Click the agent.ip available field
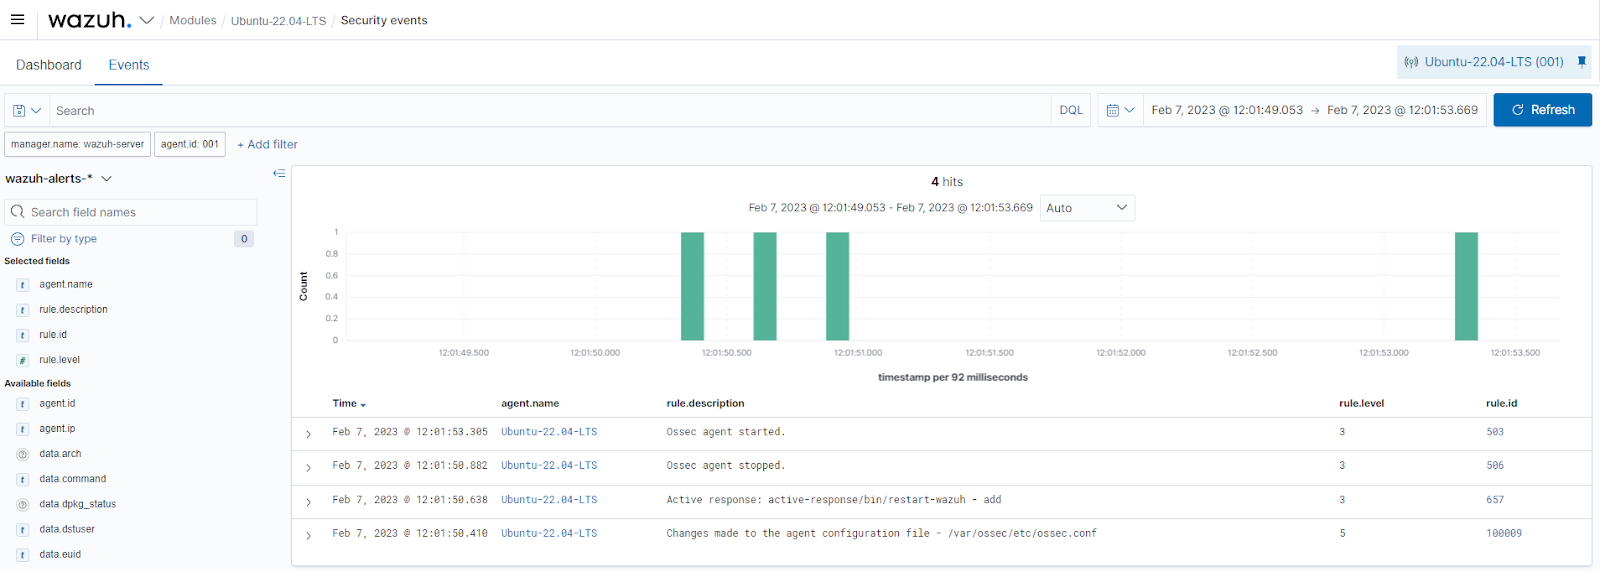This screenshot has width=1600, height=572. pyautogui.click(x=57, y=429)
